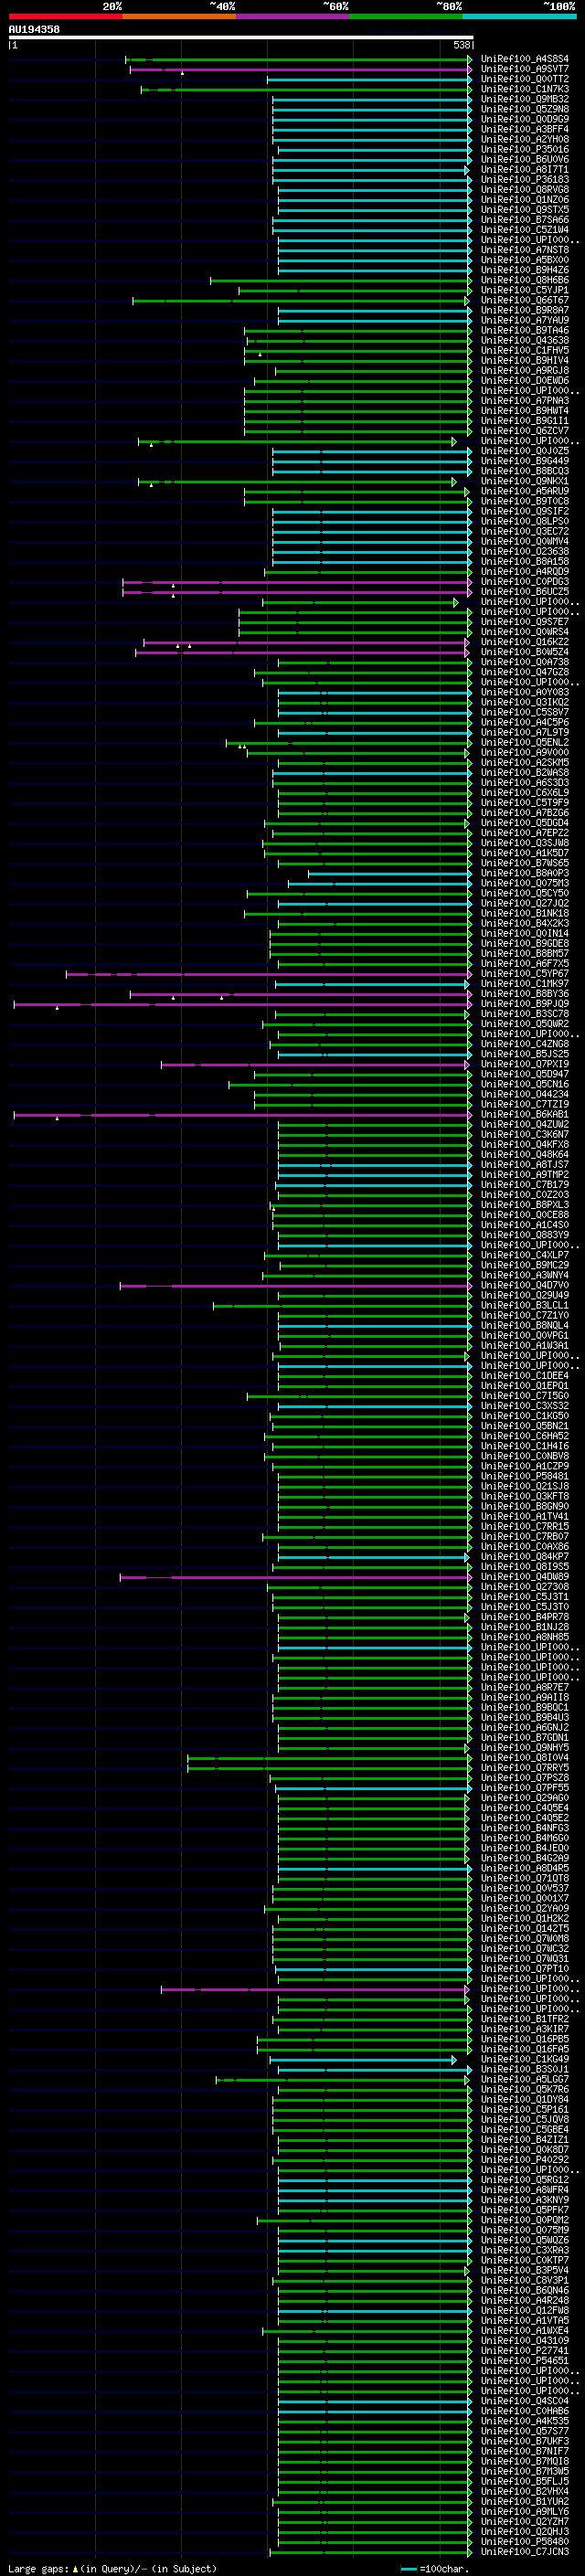Viewport: 585px width, 2576px height.
Task: Click the label UniRef100_C5S8V7
Action: 524,713
